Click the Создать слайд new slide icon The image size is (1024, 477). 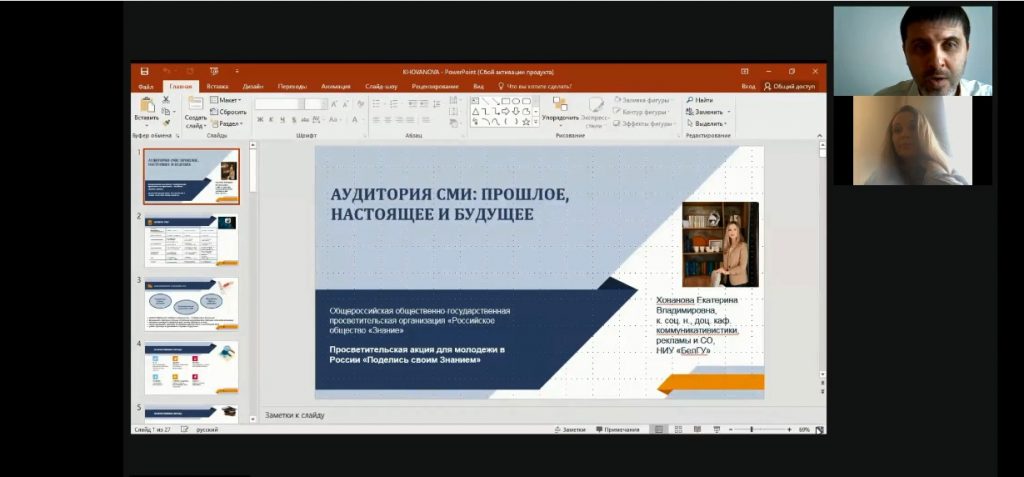click(x=195, y=103)
